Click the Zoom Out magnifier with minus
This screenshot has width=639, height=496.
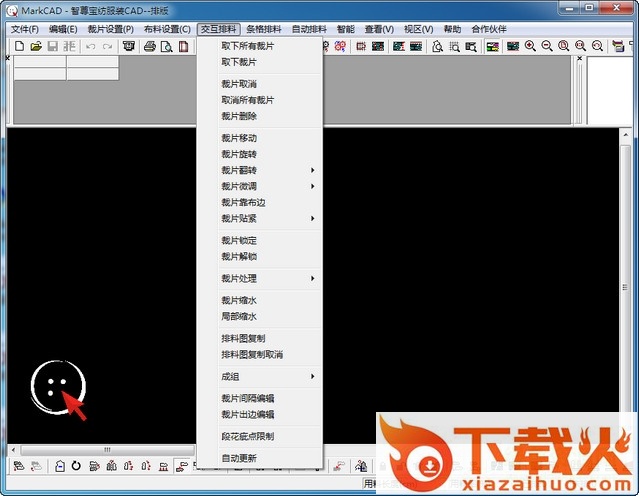[547, 46]
